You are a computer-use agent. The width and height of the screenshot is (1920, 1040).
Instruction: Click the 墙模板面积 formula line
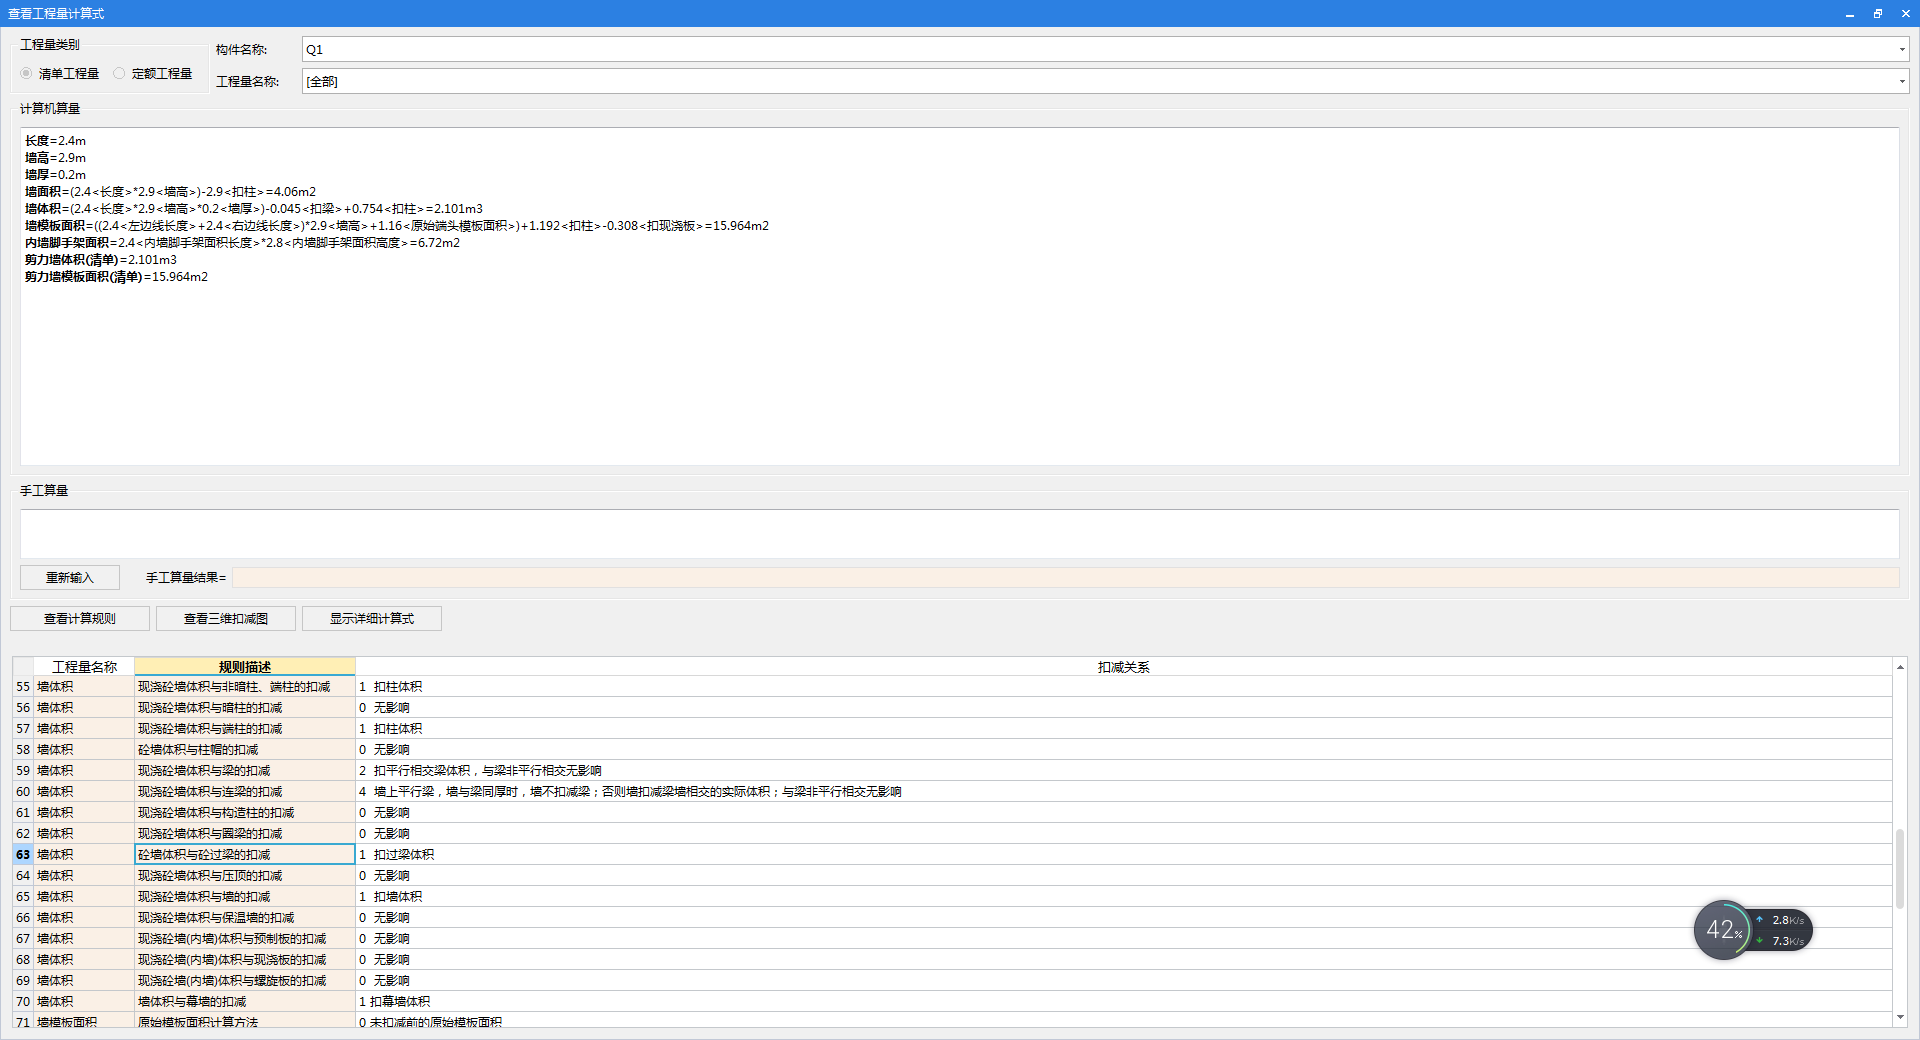tap(397, 226)
